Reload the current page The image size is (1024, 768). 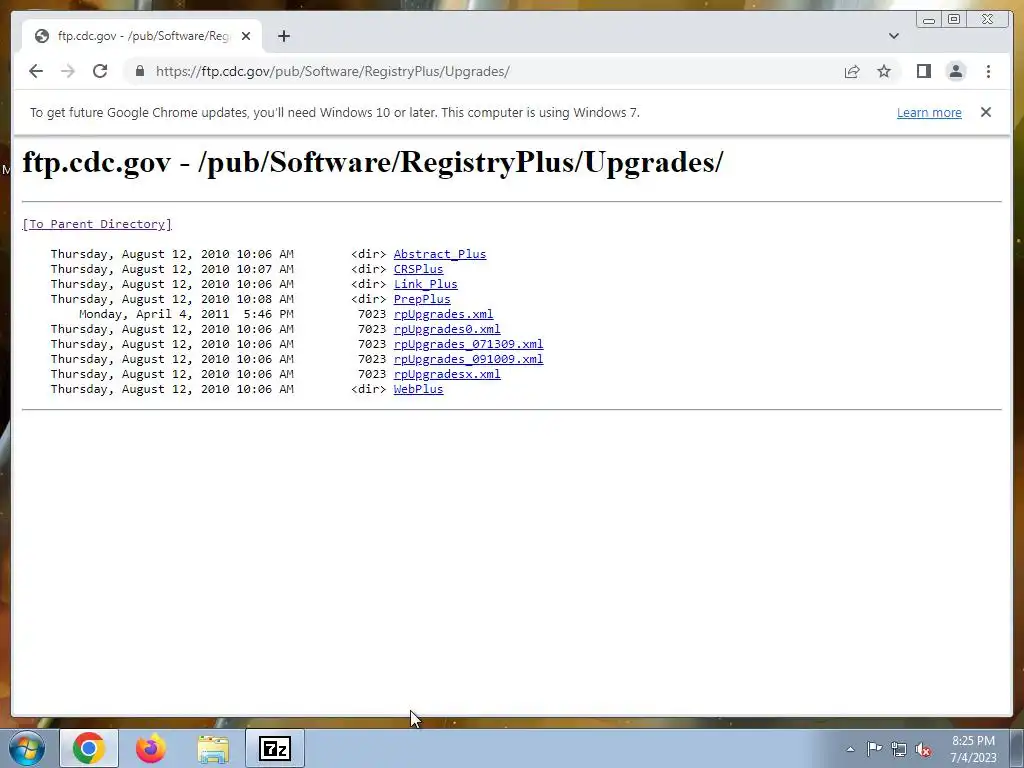pyautogui.click(x=100, y=71)
